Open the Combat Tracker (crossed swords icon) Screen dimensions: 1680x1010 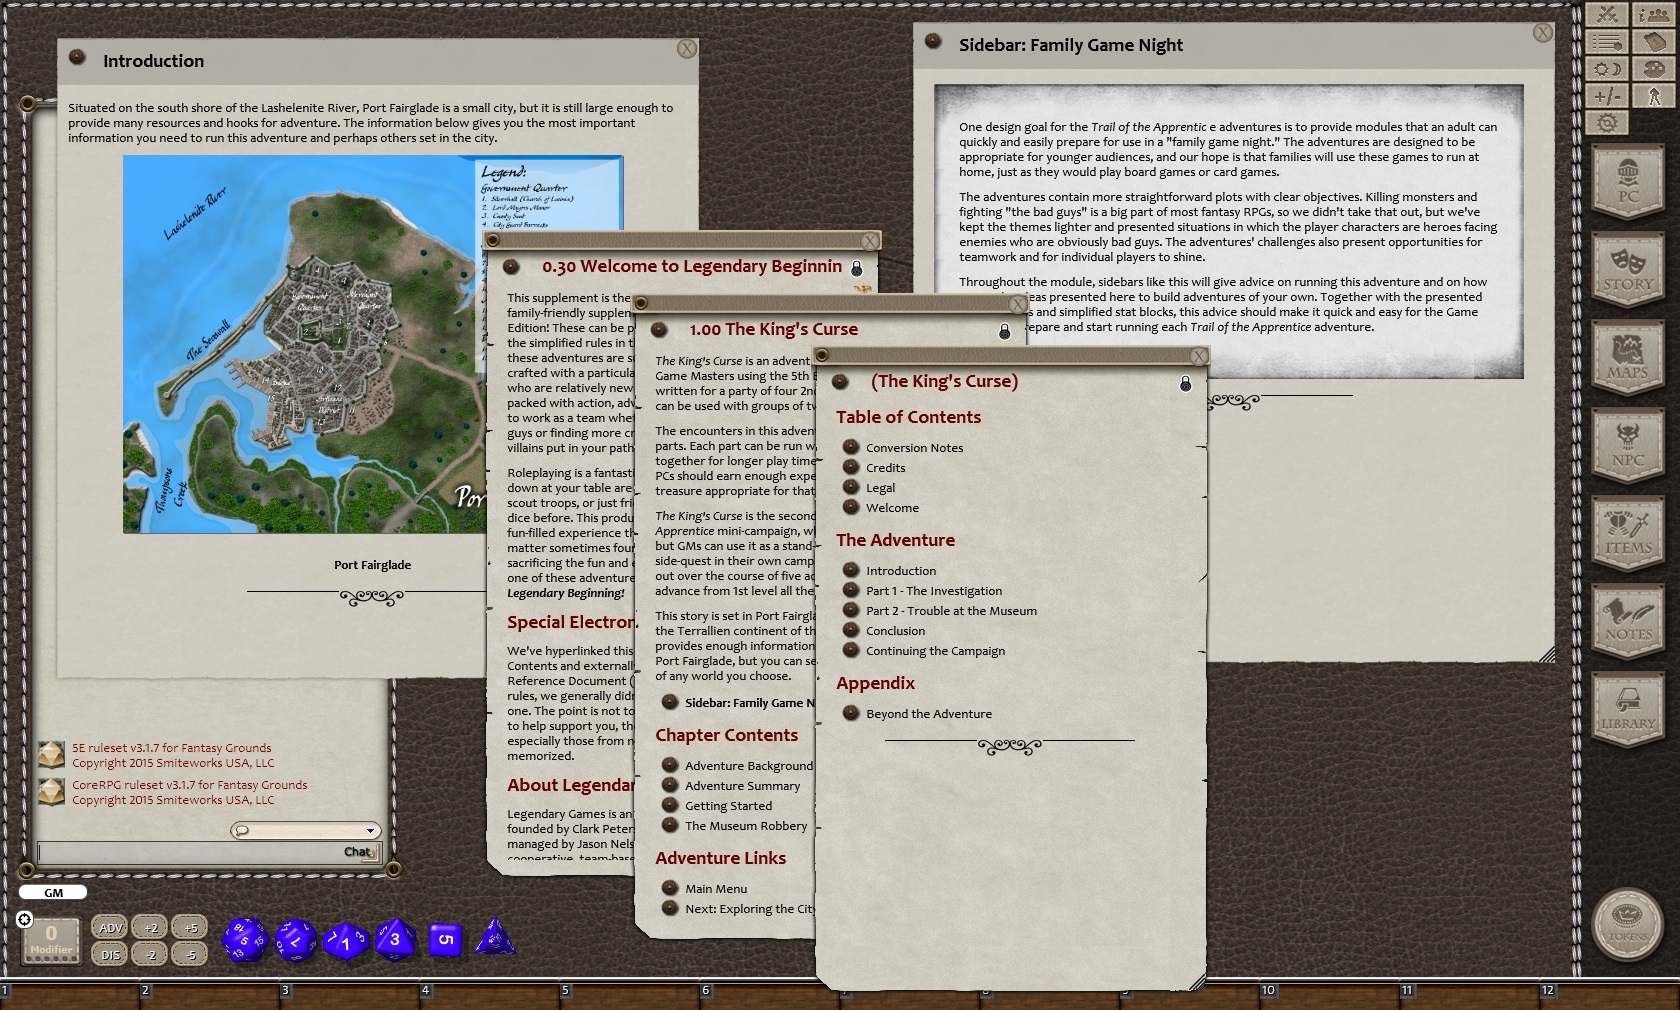[1607, 15]
